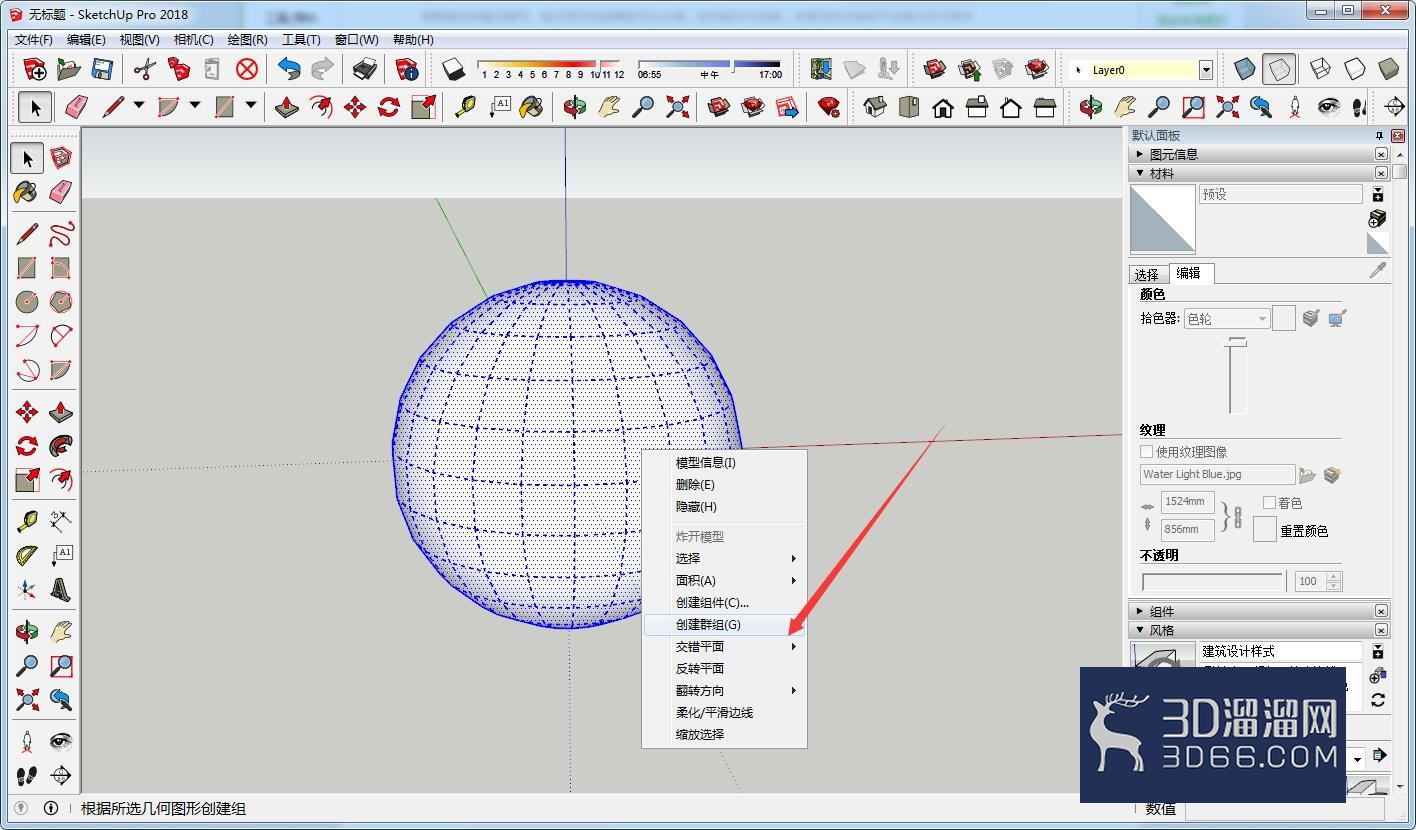Toggle X-ray face style
This screenshot has width=1416, height=830.
pos(1245,69)
